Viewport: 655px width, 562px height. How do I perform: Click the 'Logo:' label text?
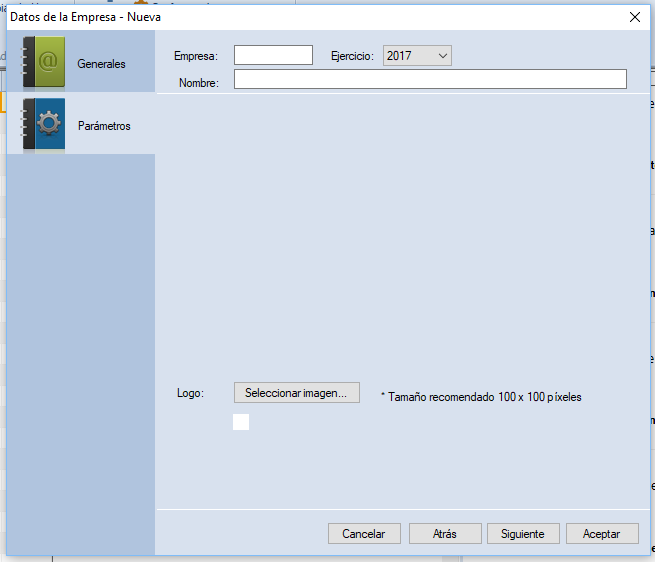coord(190,393)
